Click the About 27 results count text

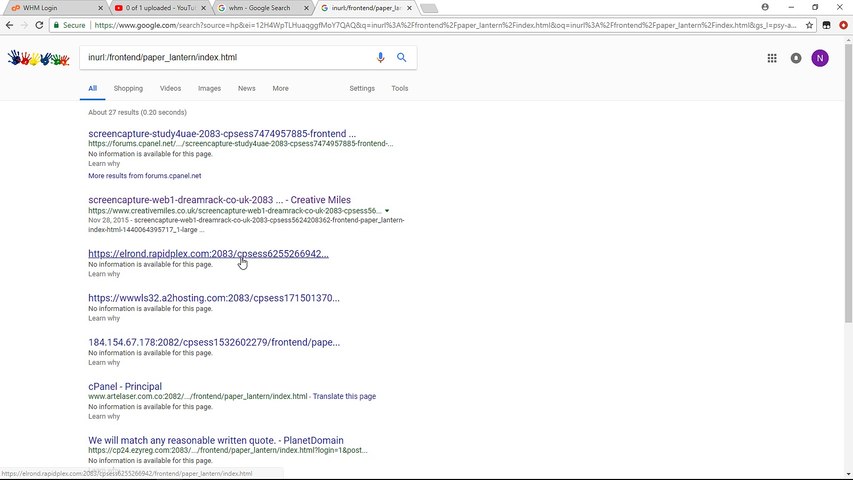coord(137,112)
